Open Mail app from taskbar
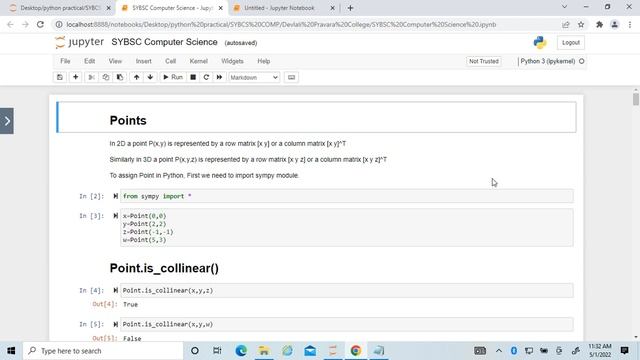Image resolution: width=640 pixels, height=360 pixels. point(310,351)
